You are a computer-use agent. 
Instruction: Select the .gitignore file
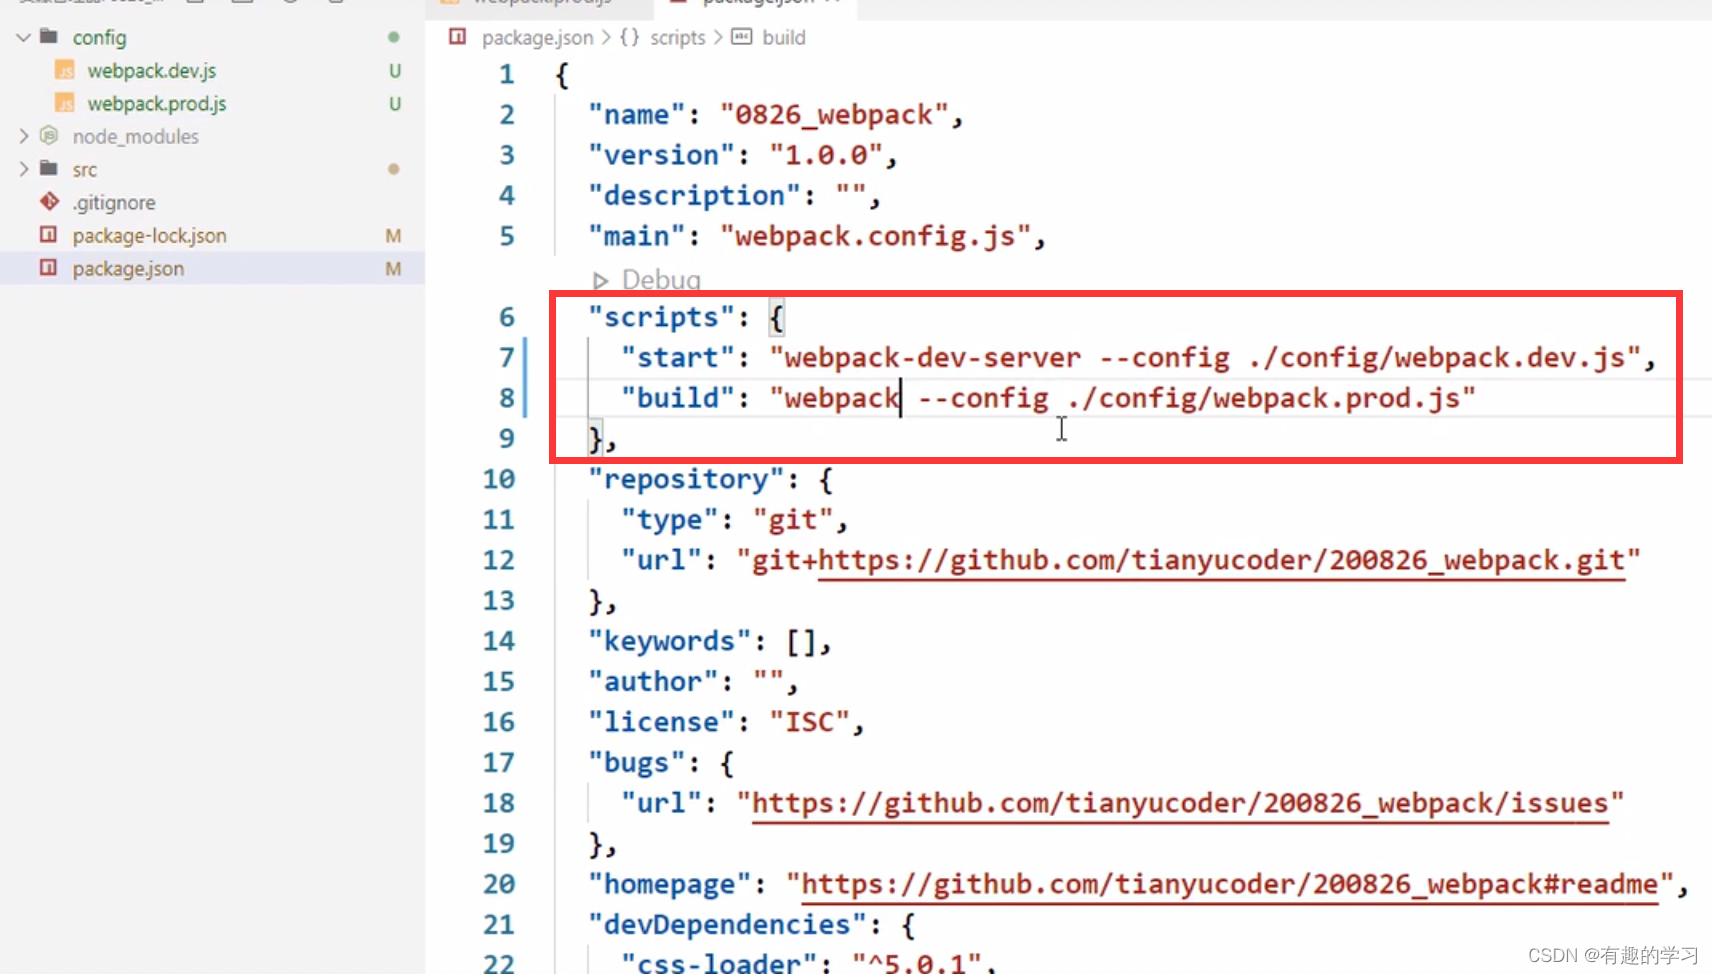(114, 203)
